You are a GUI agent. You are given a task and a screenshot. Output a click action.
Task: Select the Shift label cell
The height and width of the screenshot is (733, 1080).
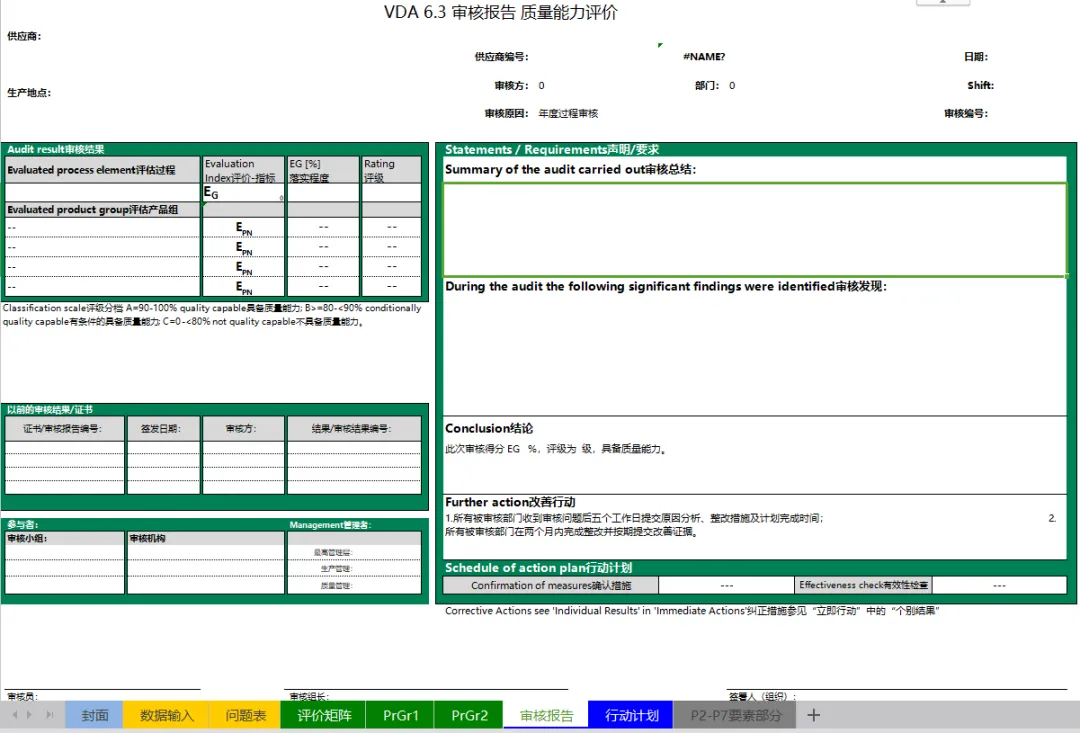[x=980, y=85]
